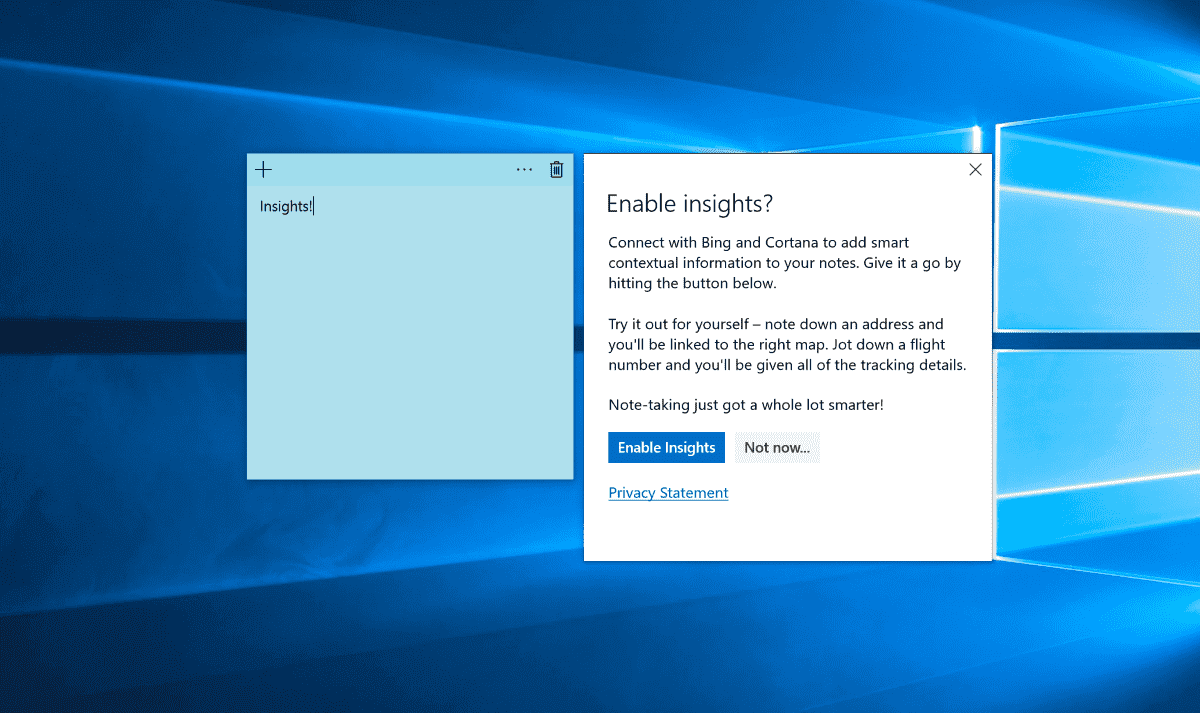This screenshot has height=713, width=1200.
Task: Click the "Note-taking just got" smarter line
Action: coord(746,405)
